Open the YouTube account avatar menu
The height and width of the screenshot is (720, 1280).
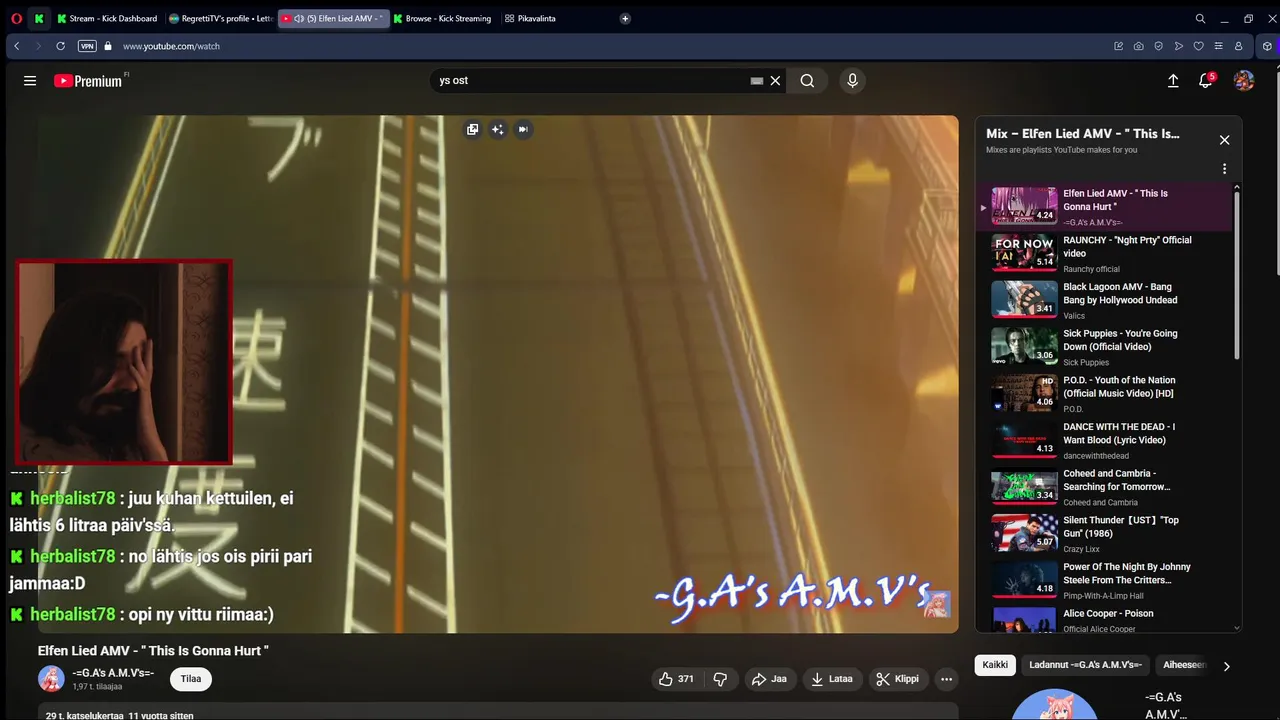pyautogui.click(x=1244, y=81)
